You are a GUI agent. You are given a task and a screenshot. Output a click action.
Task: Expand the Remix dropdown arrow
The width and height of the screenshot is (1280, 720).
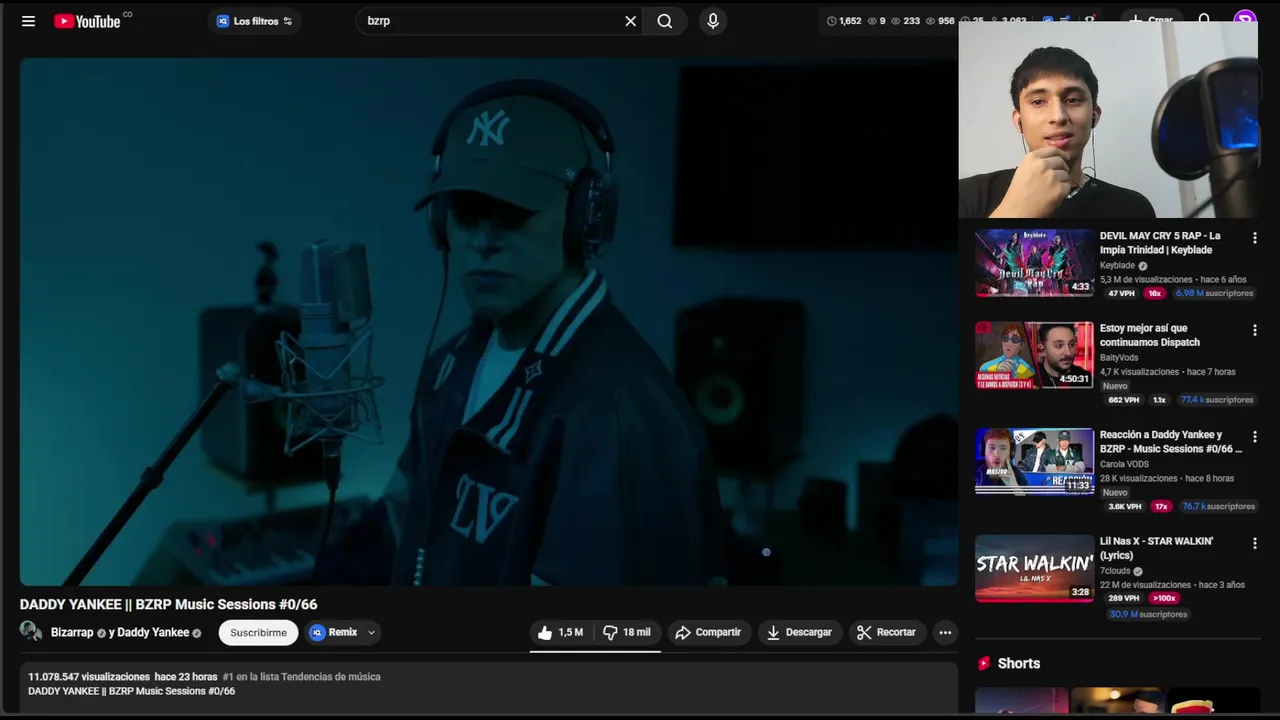coord(371,632)
